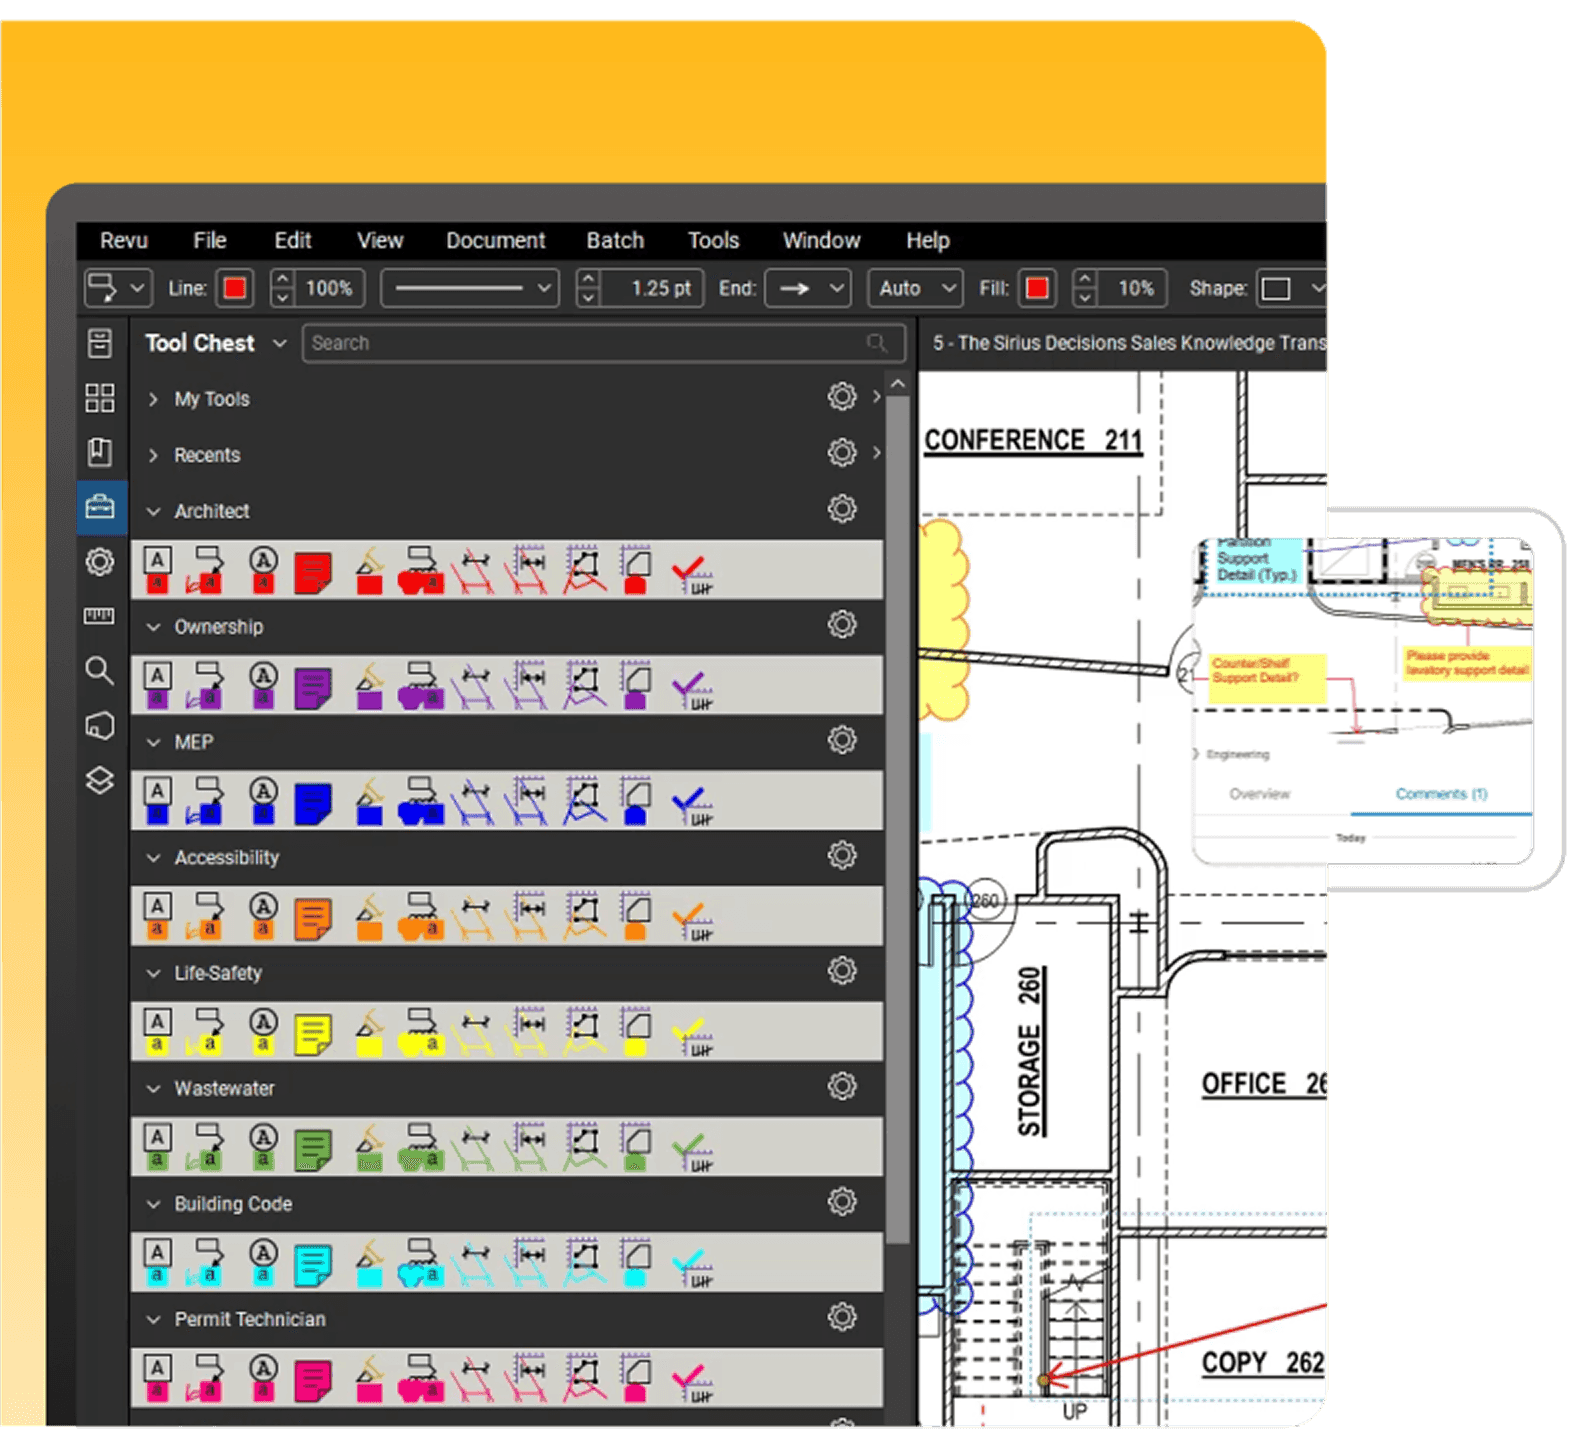This screenshot has height=1446, width=1580.
Task: Open the Life-Safety tool set settings gear
Action: [x=842, y=971]
